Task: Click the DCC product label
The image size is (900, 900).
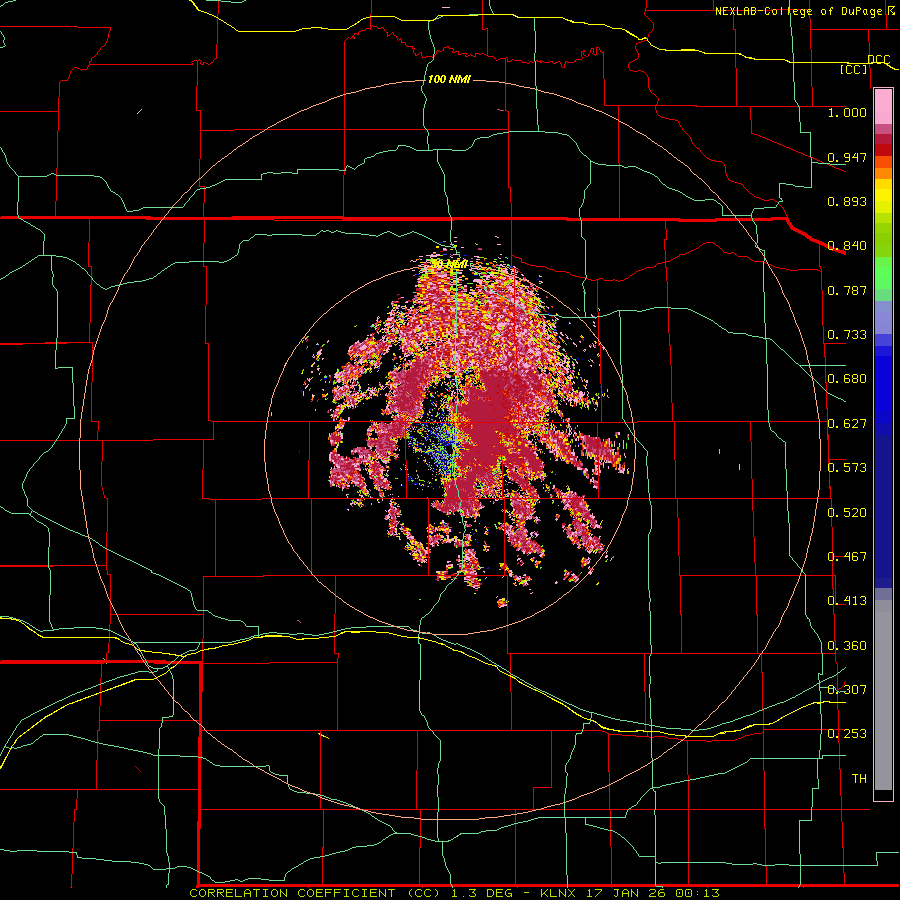Action: point(878,59)
